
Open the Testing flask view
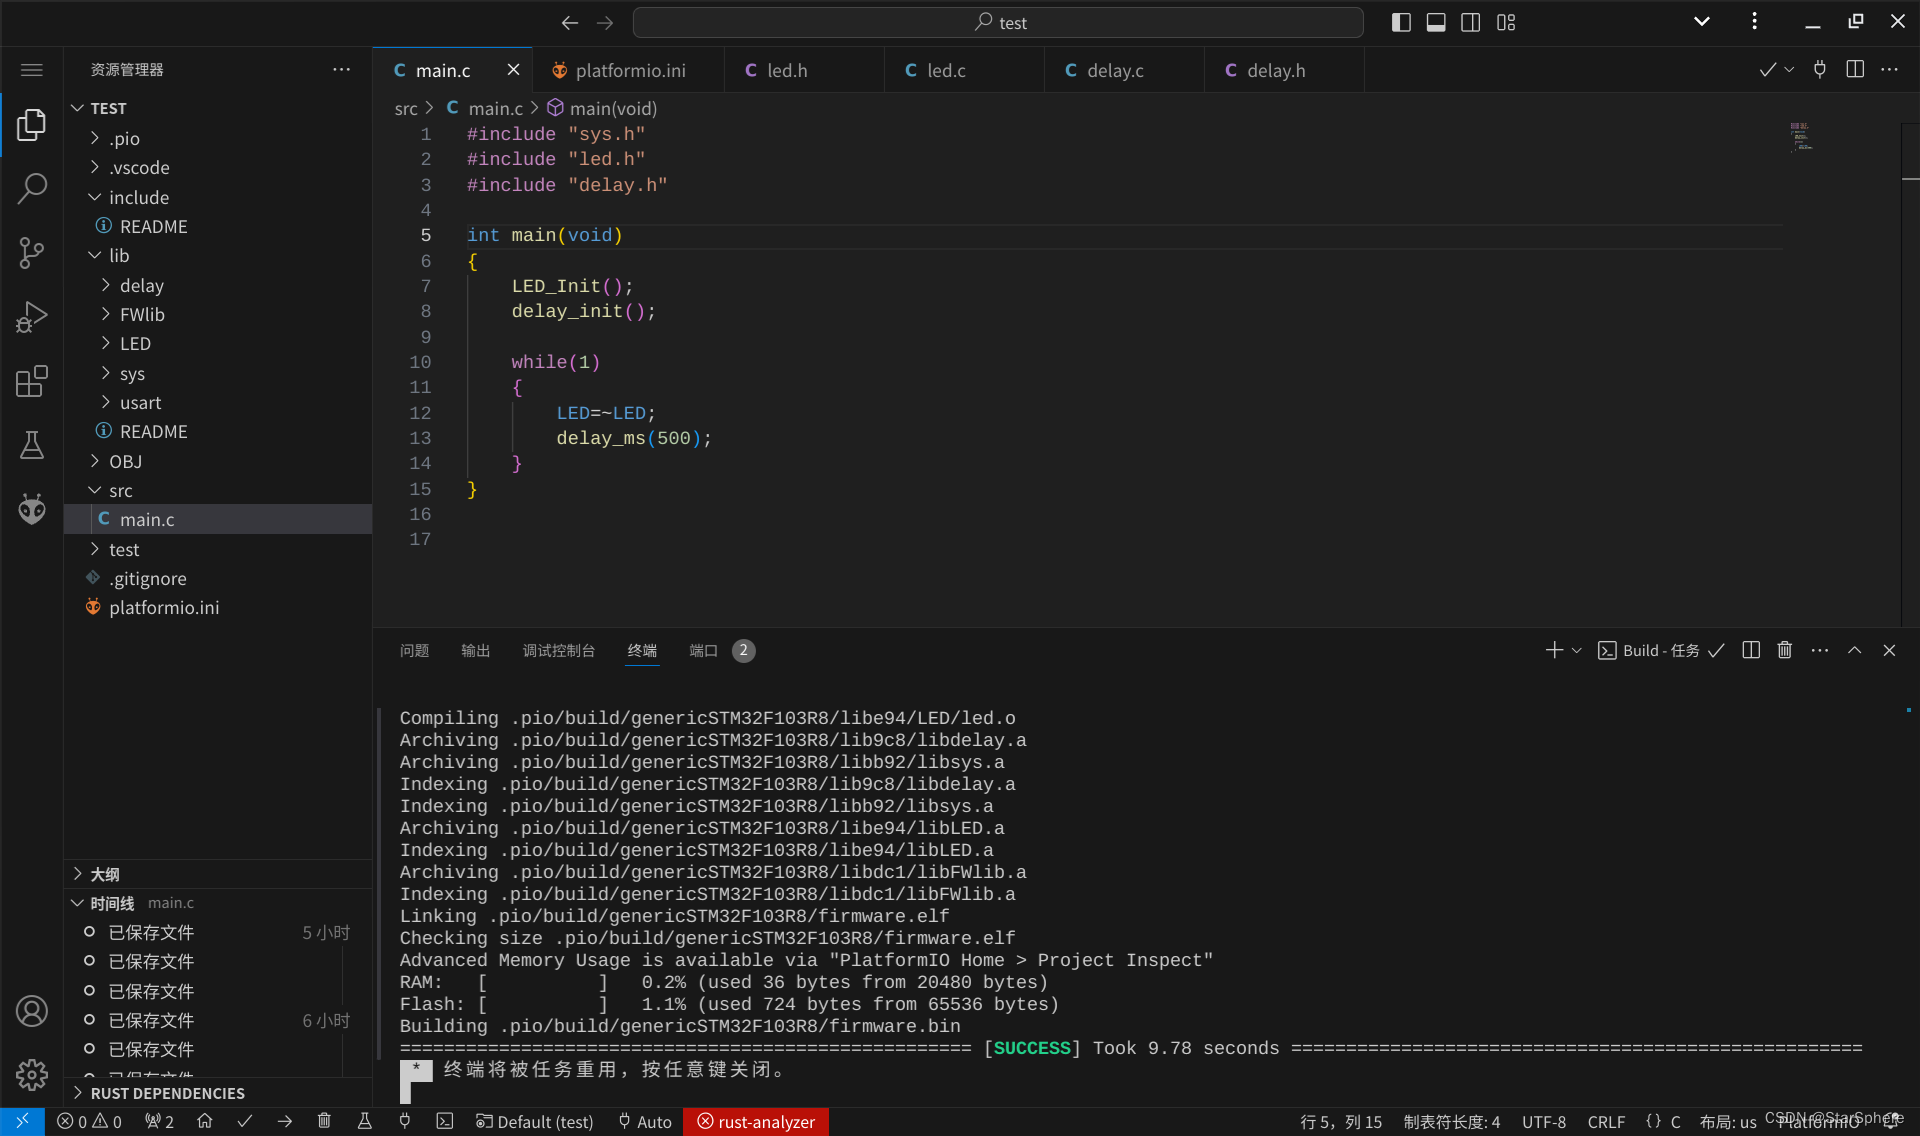pyautogui.click(x=32, y=445)
